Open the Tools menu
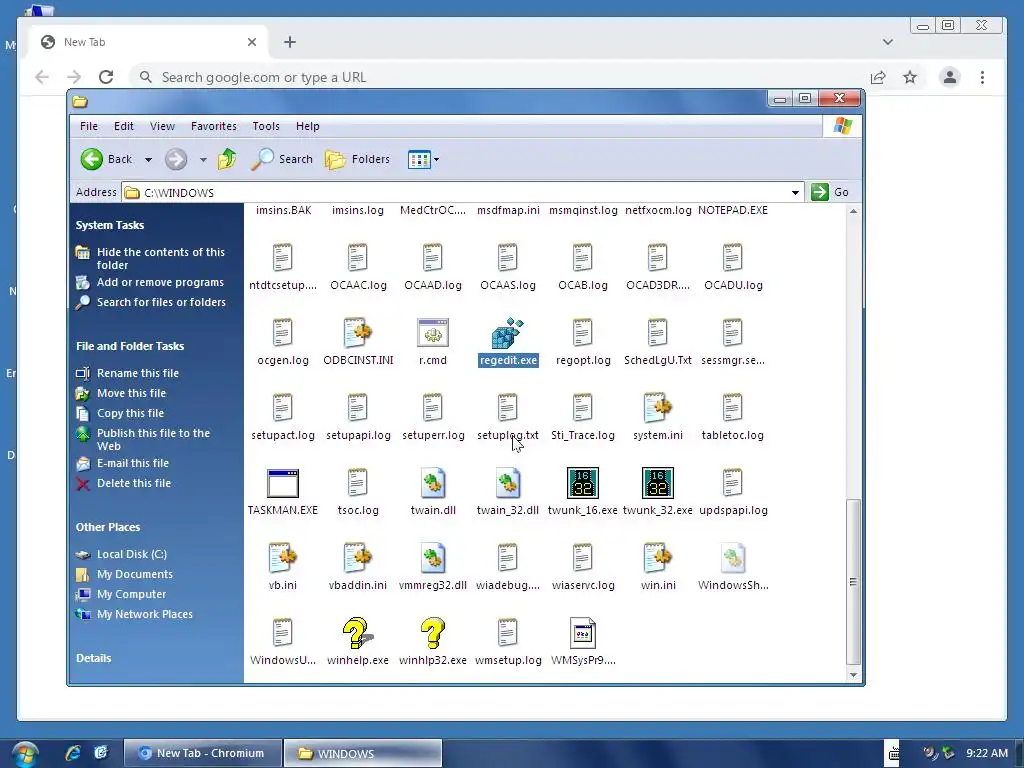1024x768 pixels. [266, 126]
